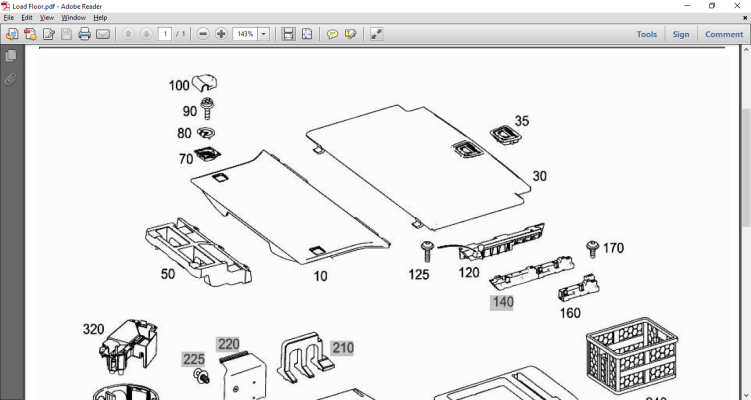Select the Highlight text tool
This screenshot has width=751, height=400.
click(350, 34)
